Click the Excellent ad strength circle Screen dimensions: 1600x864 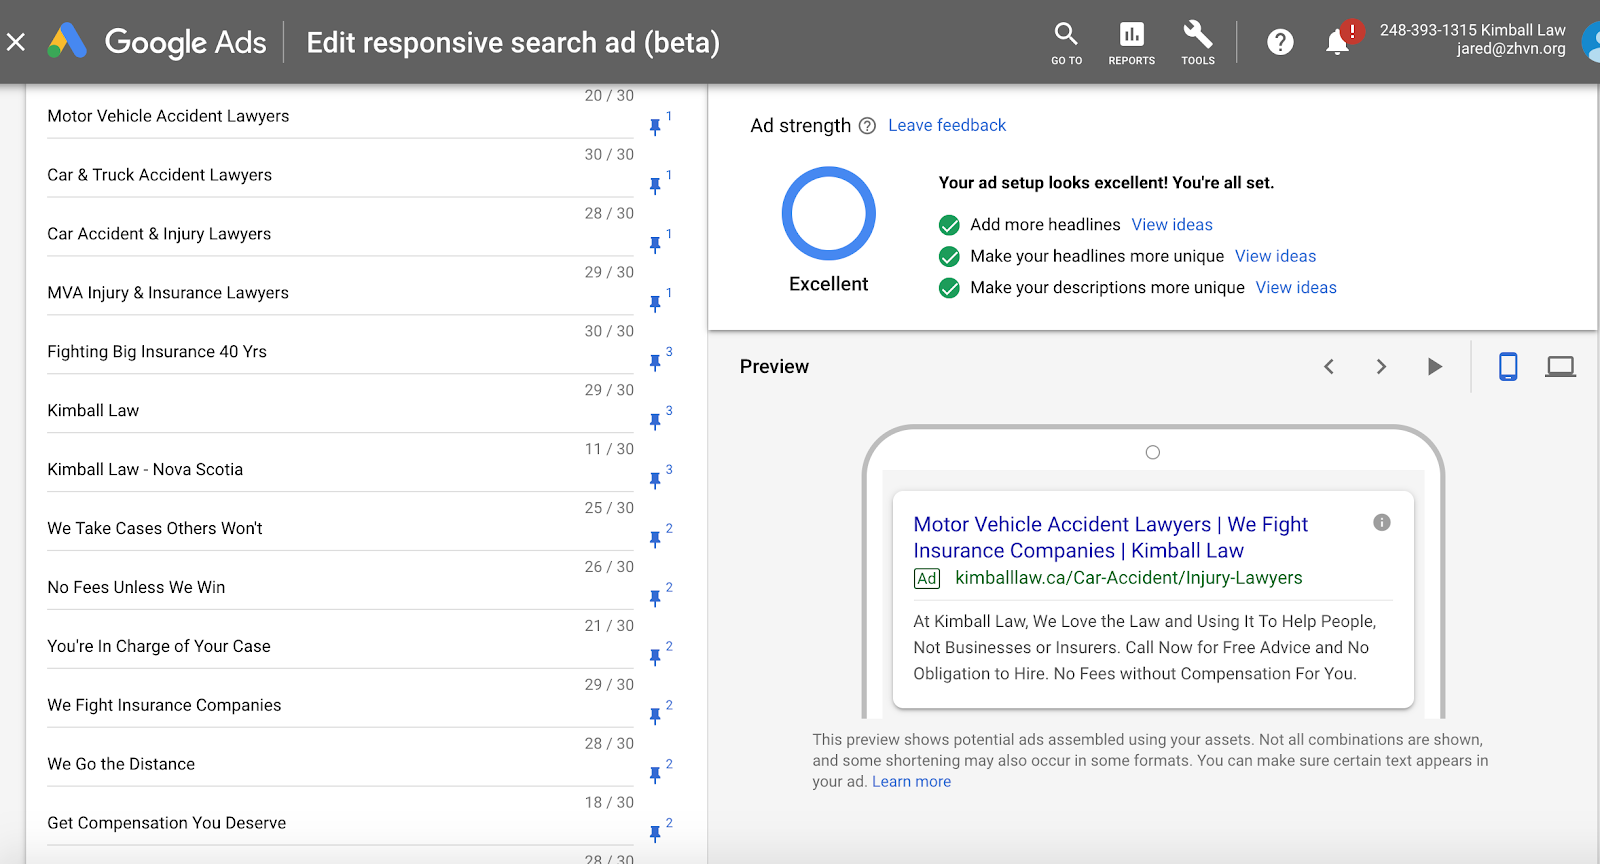[828, 213]
